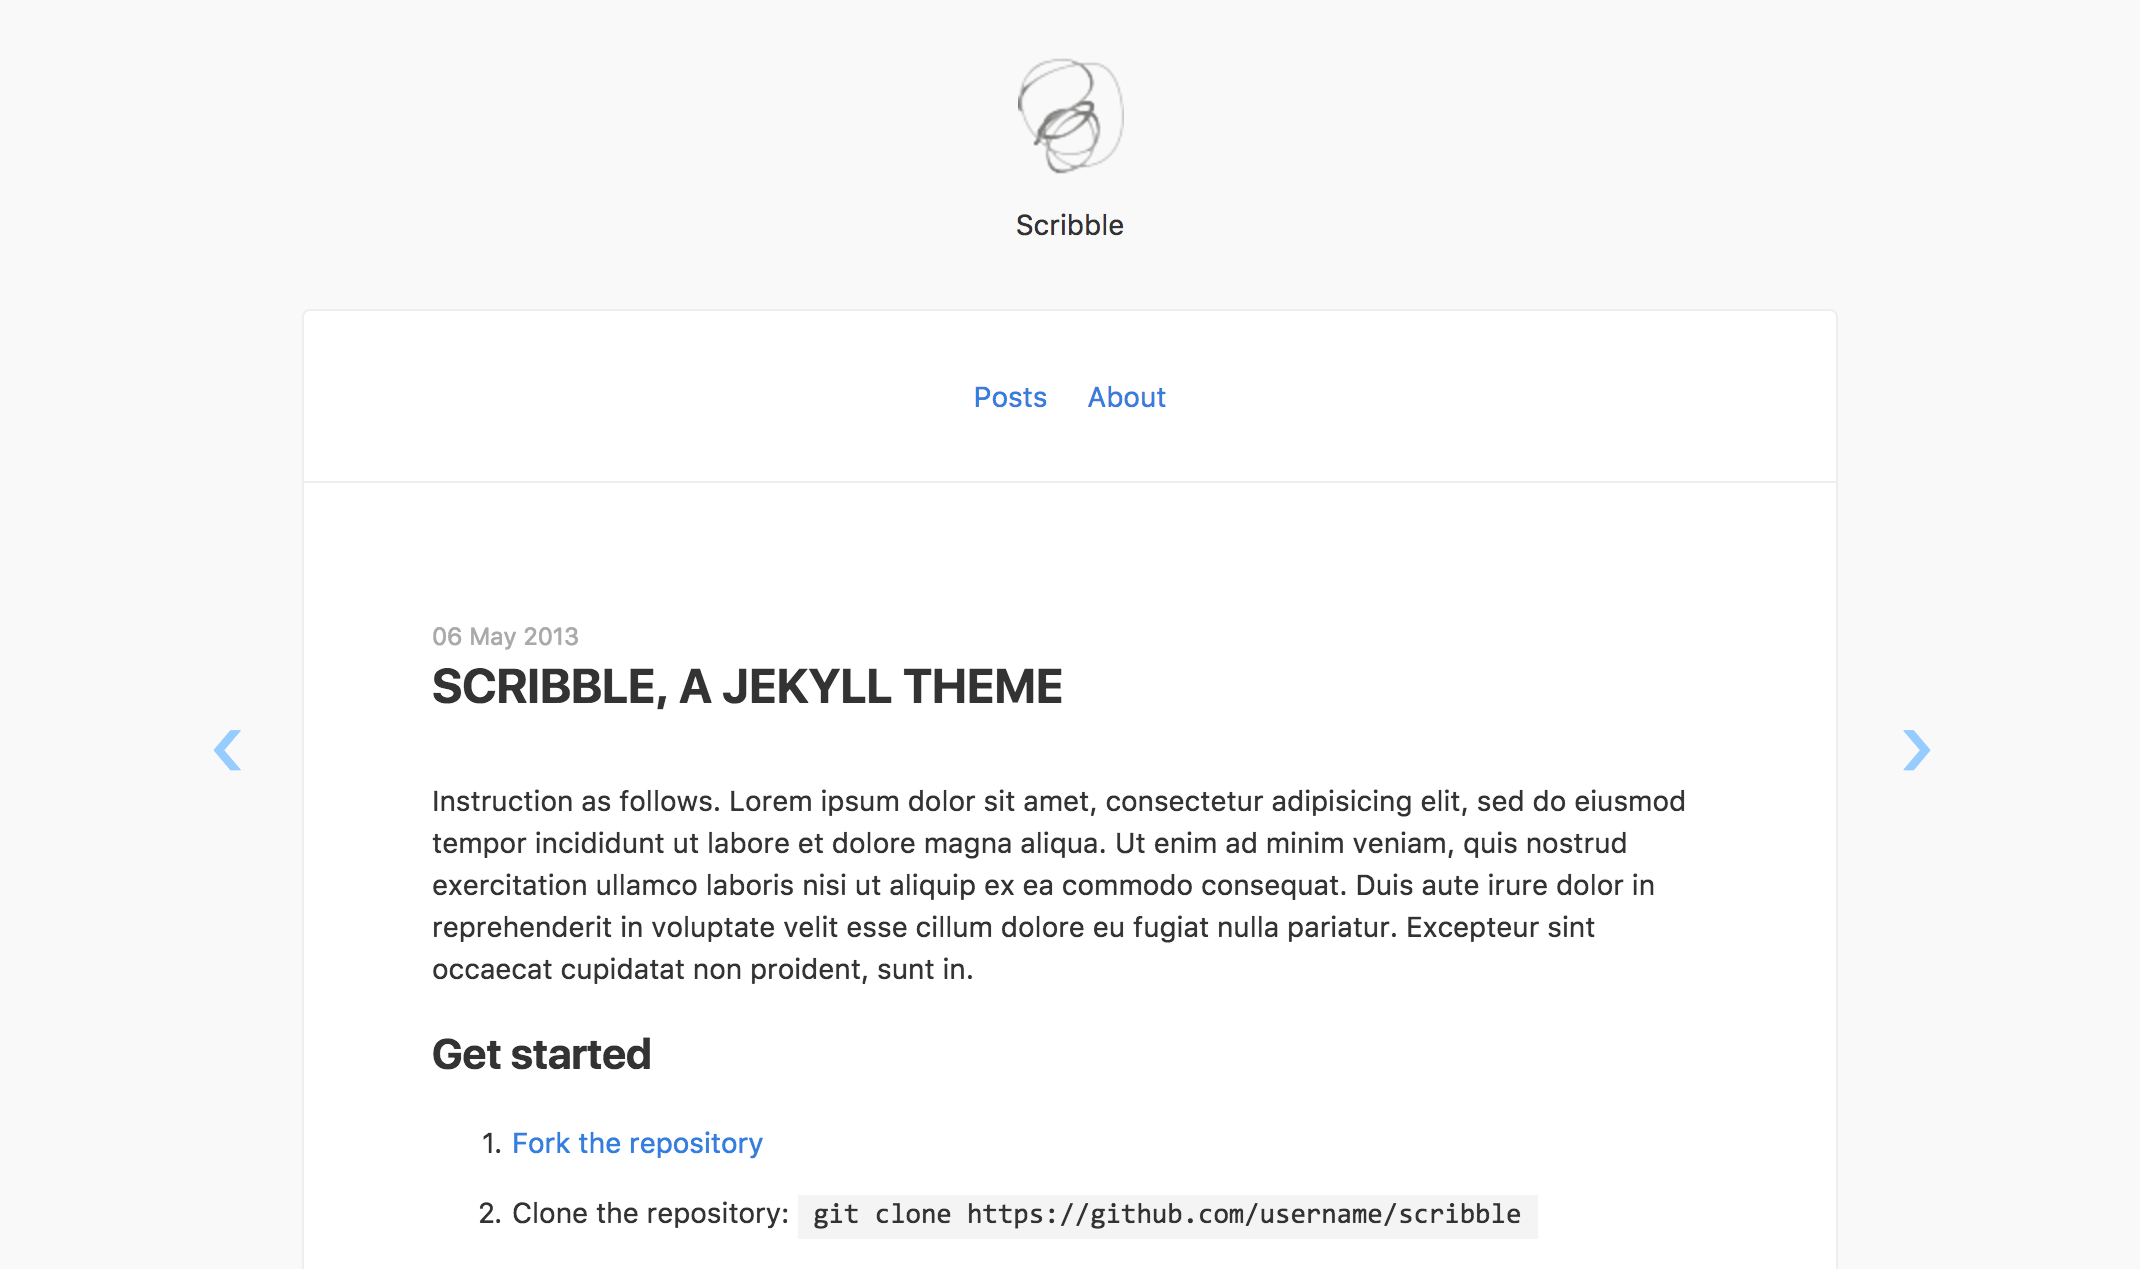The image size is (2140, 1269).
Task: Click the '06 May 2013' post date
Action: click(x=505, y=637)
